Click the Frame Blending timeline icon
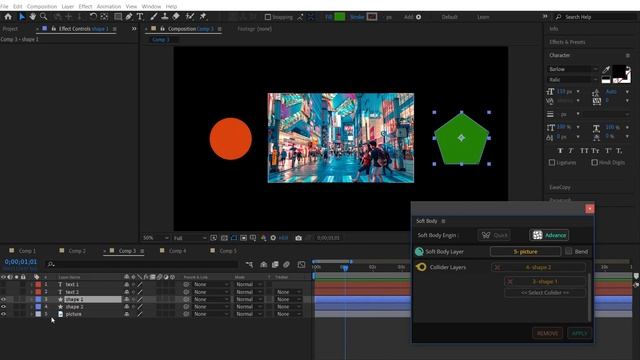The image size is (640, 360). pos(275,264)
